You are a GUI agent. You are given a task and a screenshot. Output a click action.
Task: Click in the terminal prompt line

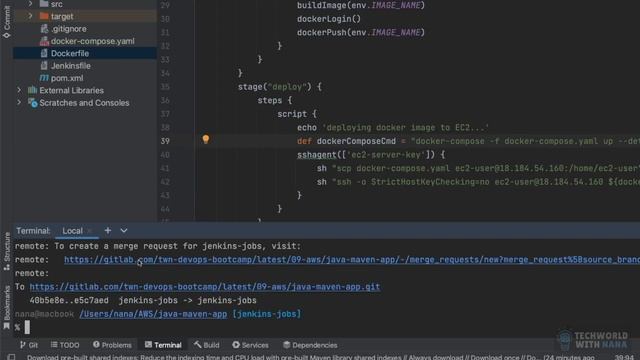pyautogui.click(x=27, y=327)
